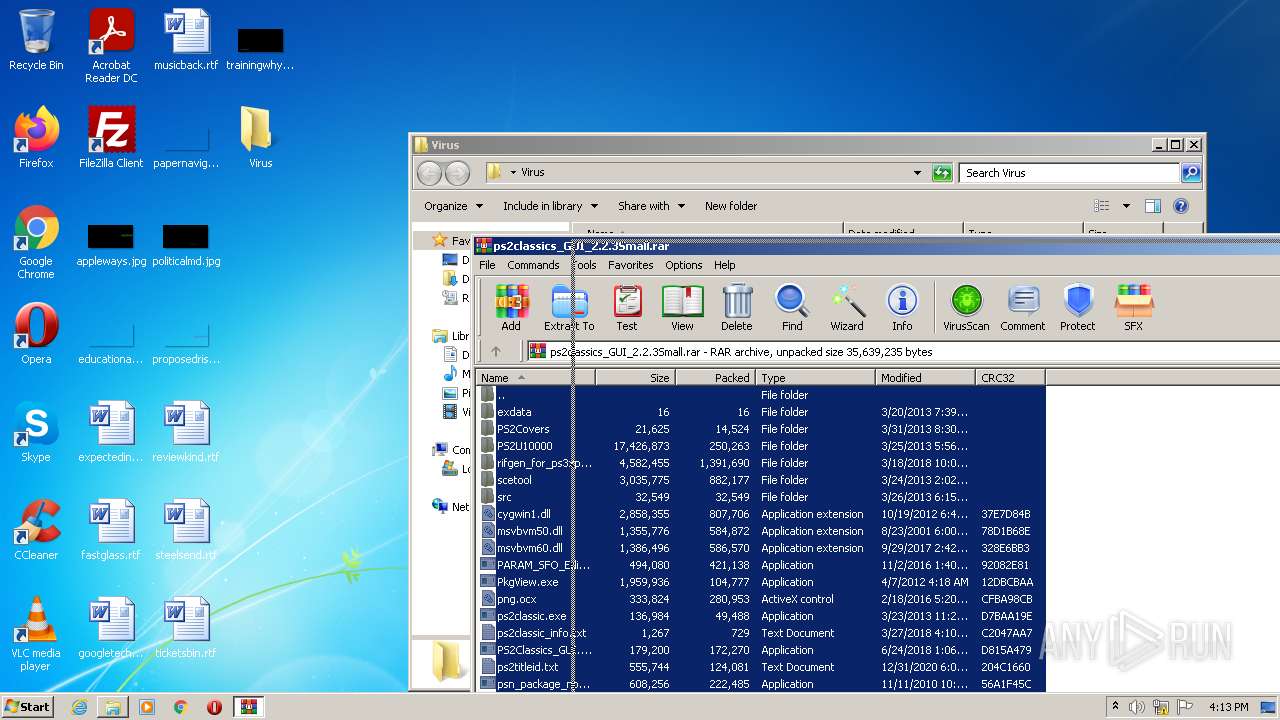Select the scetool folder row

click(x=760, y=480)
